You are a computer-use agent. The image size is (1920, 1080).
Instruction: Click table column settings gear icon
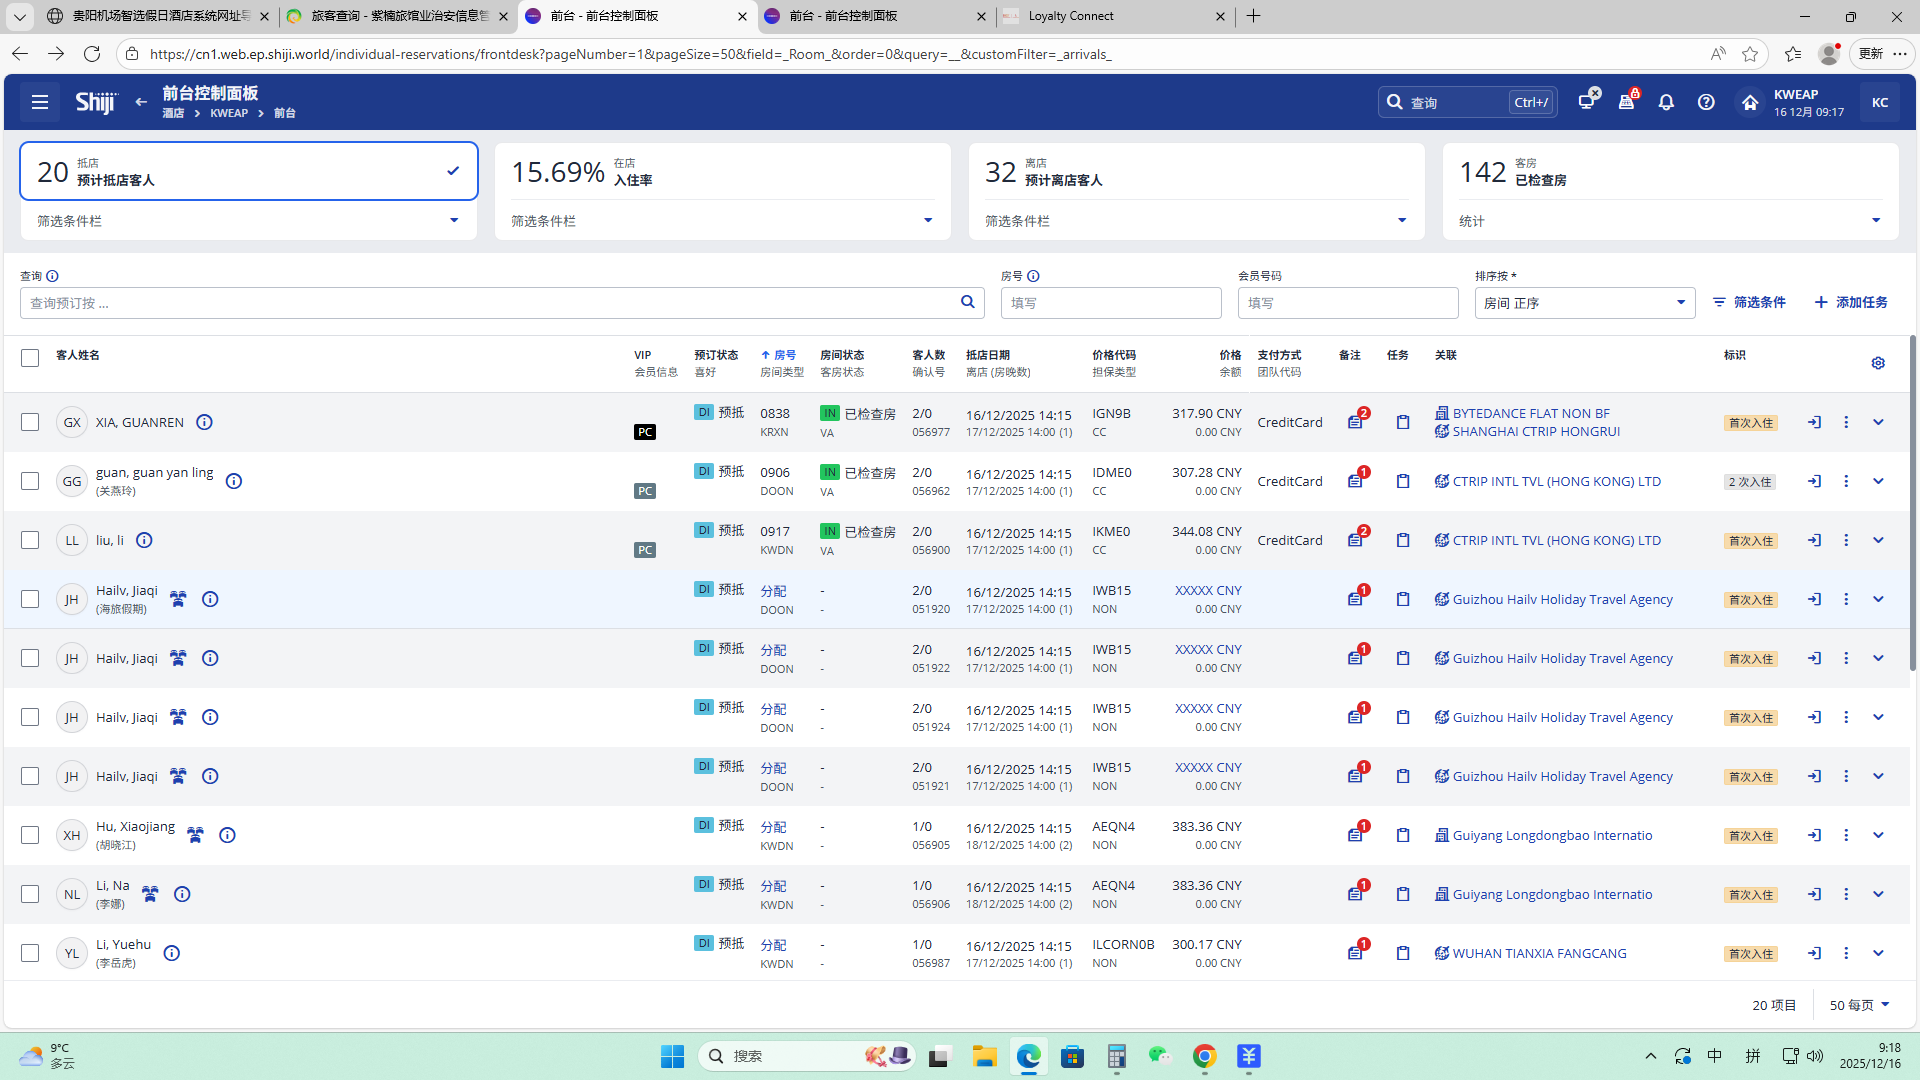pyautogui.click(x=1878, y=363)
